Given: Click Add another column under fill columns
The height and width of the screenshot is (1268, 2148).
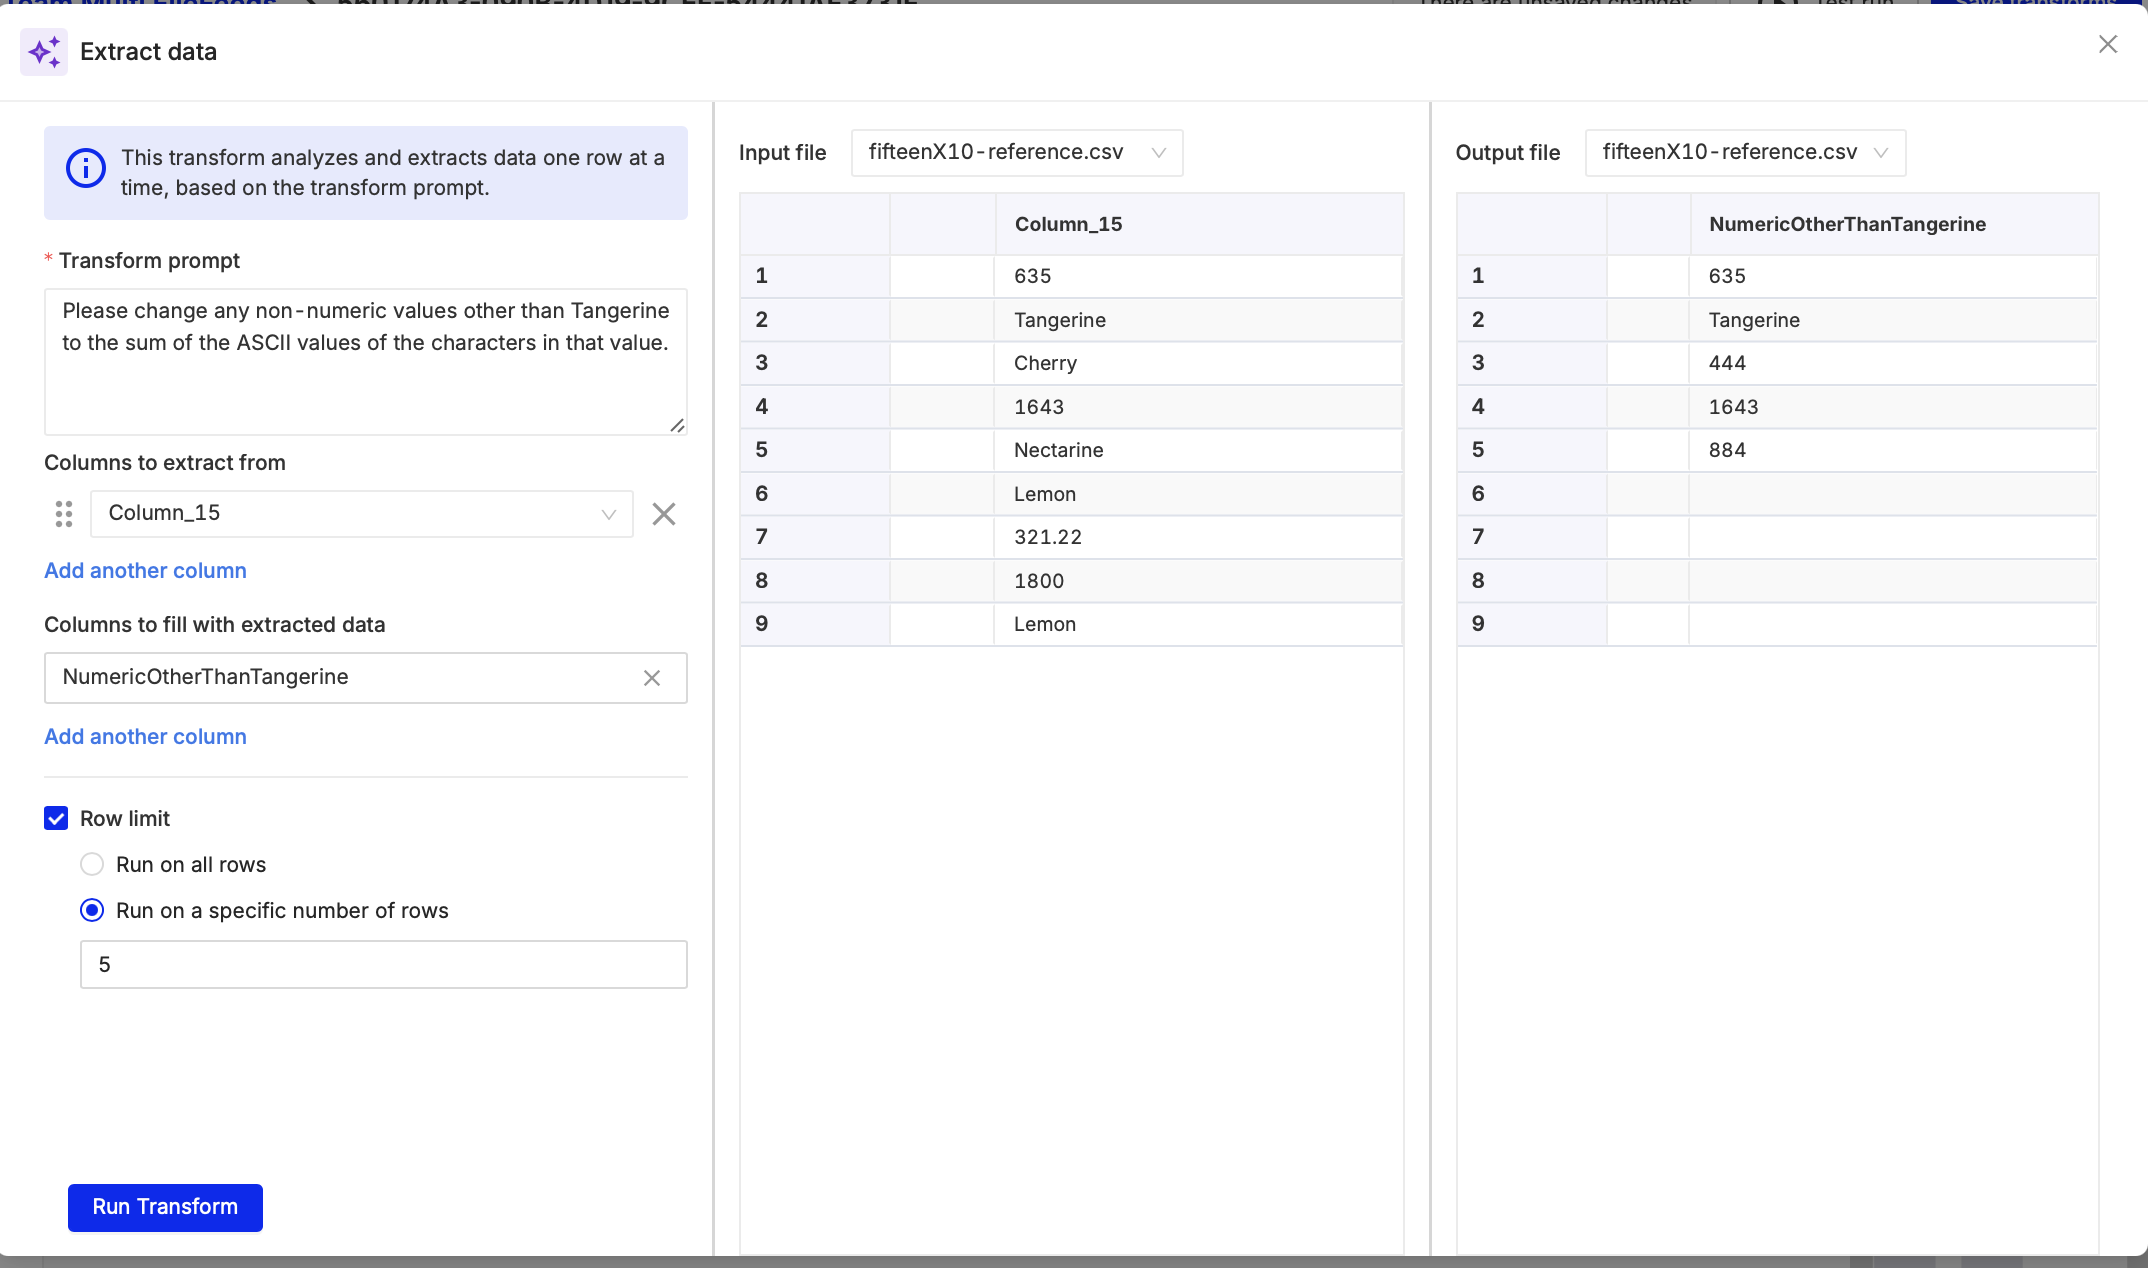Looking at the screenshot, I should point(145,736).
